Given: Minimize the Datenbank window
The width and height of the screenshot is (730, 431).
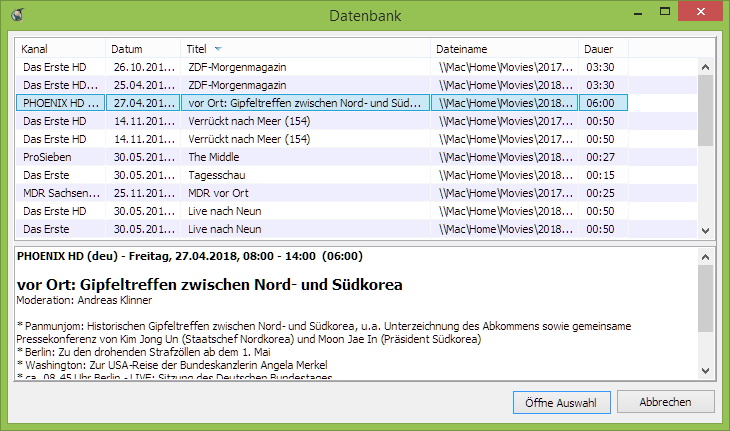Looking at the screenshot, I should click(626, 13).
